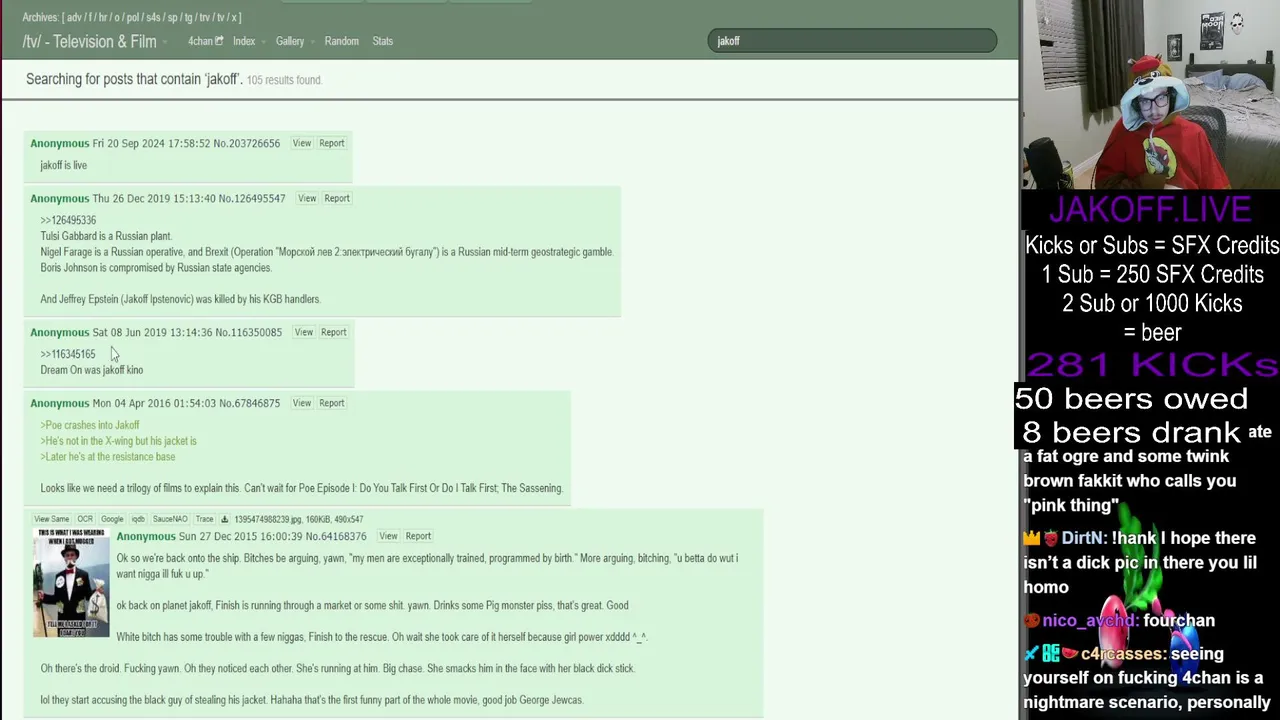This screenshot has width=1280, height=720.
Task: Click post number No.67846875
Action: click(x=249, y=403)
